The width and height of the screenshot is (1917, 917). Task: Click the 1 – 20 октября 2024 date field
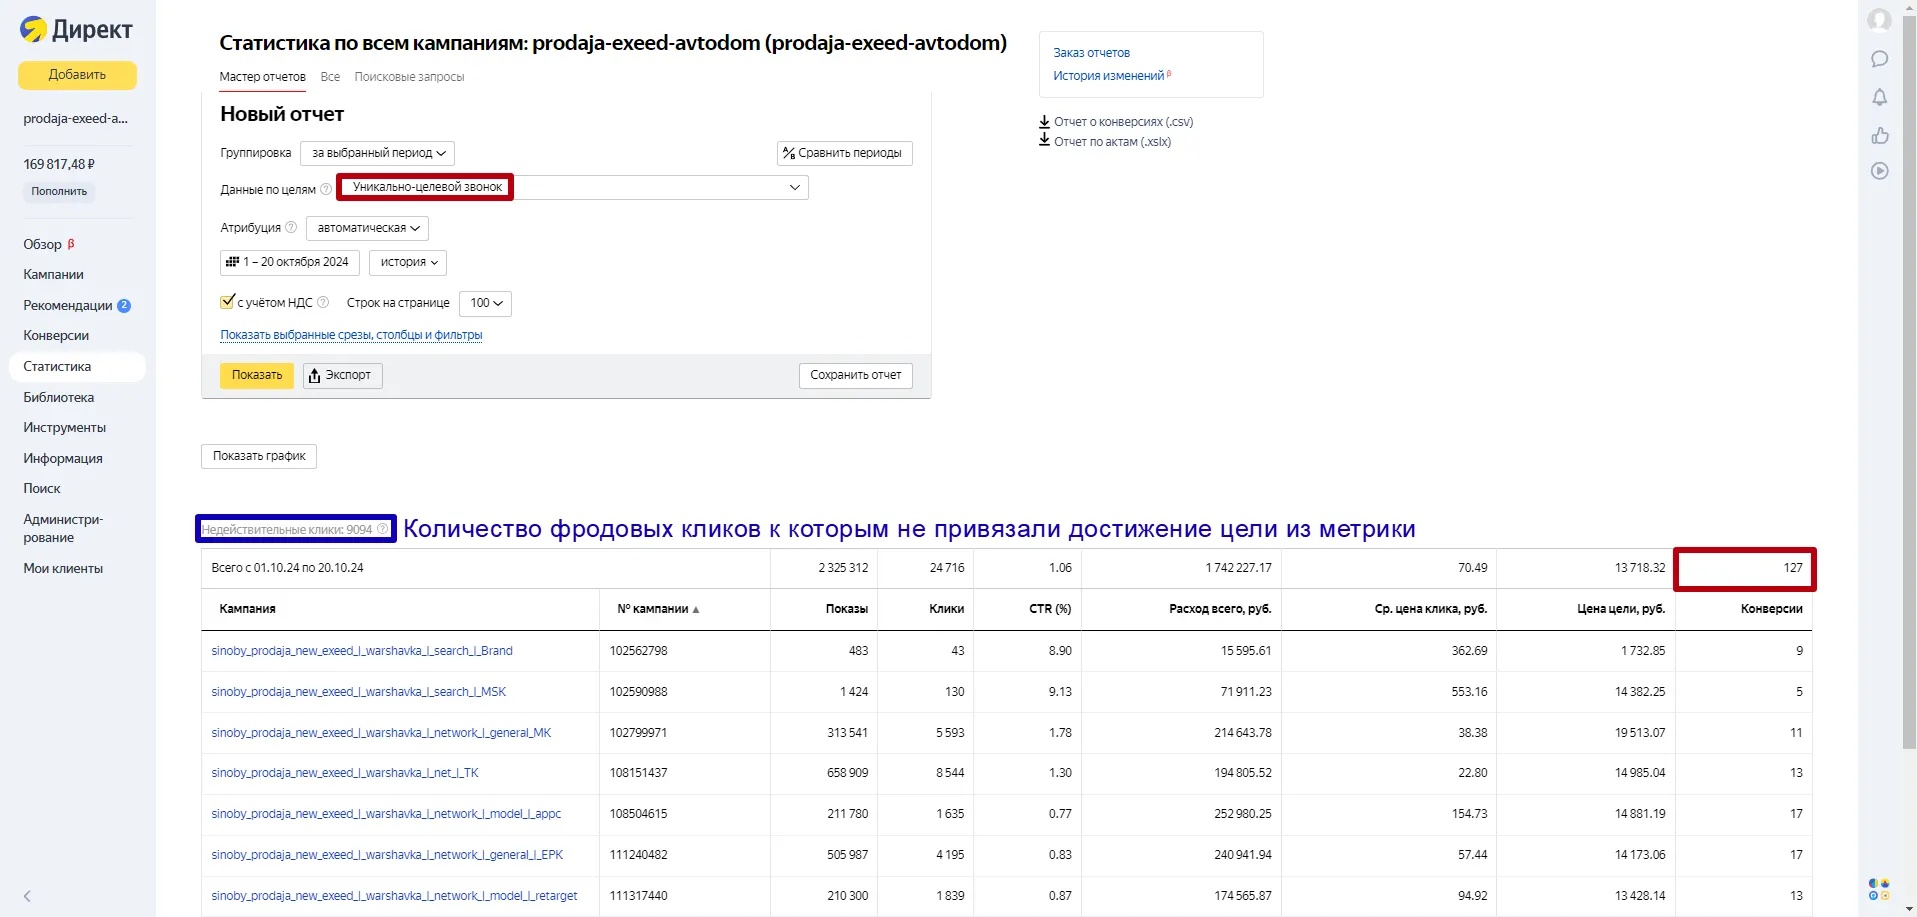pyautogui.click(x=289, y=262)
